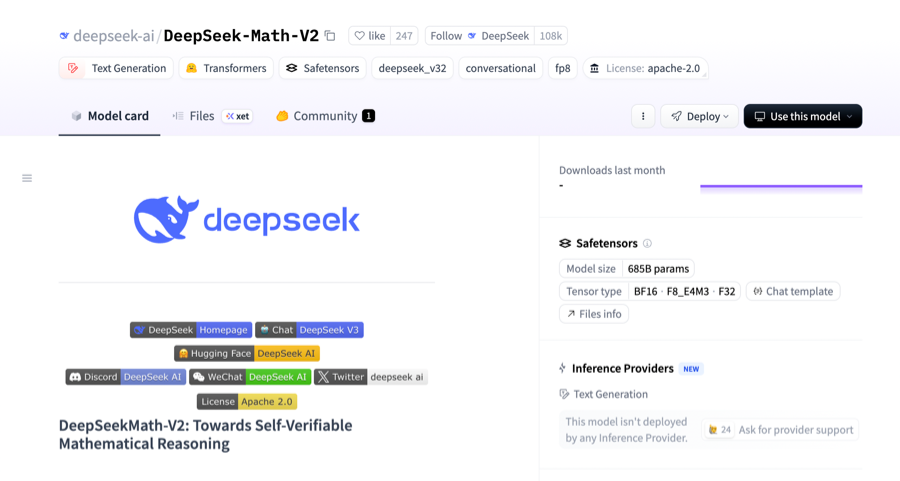Open the three-dot more options menu
Screen dimensions: 900x481
pyautogui.click(x=643, y=116)
